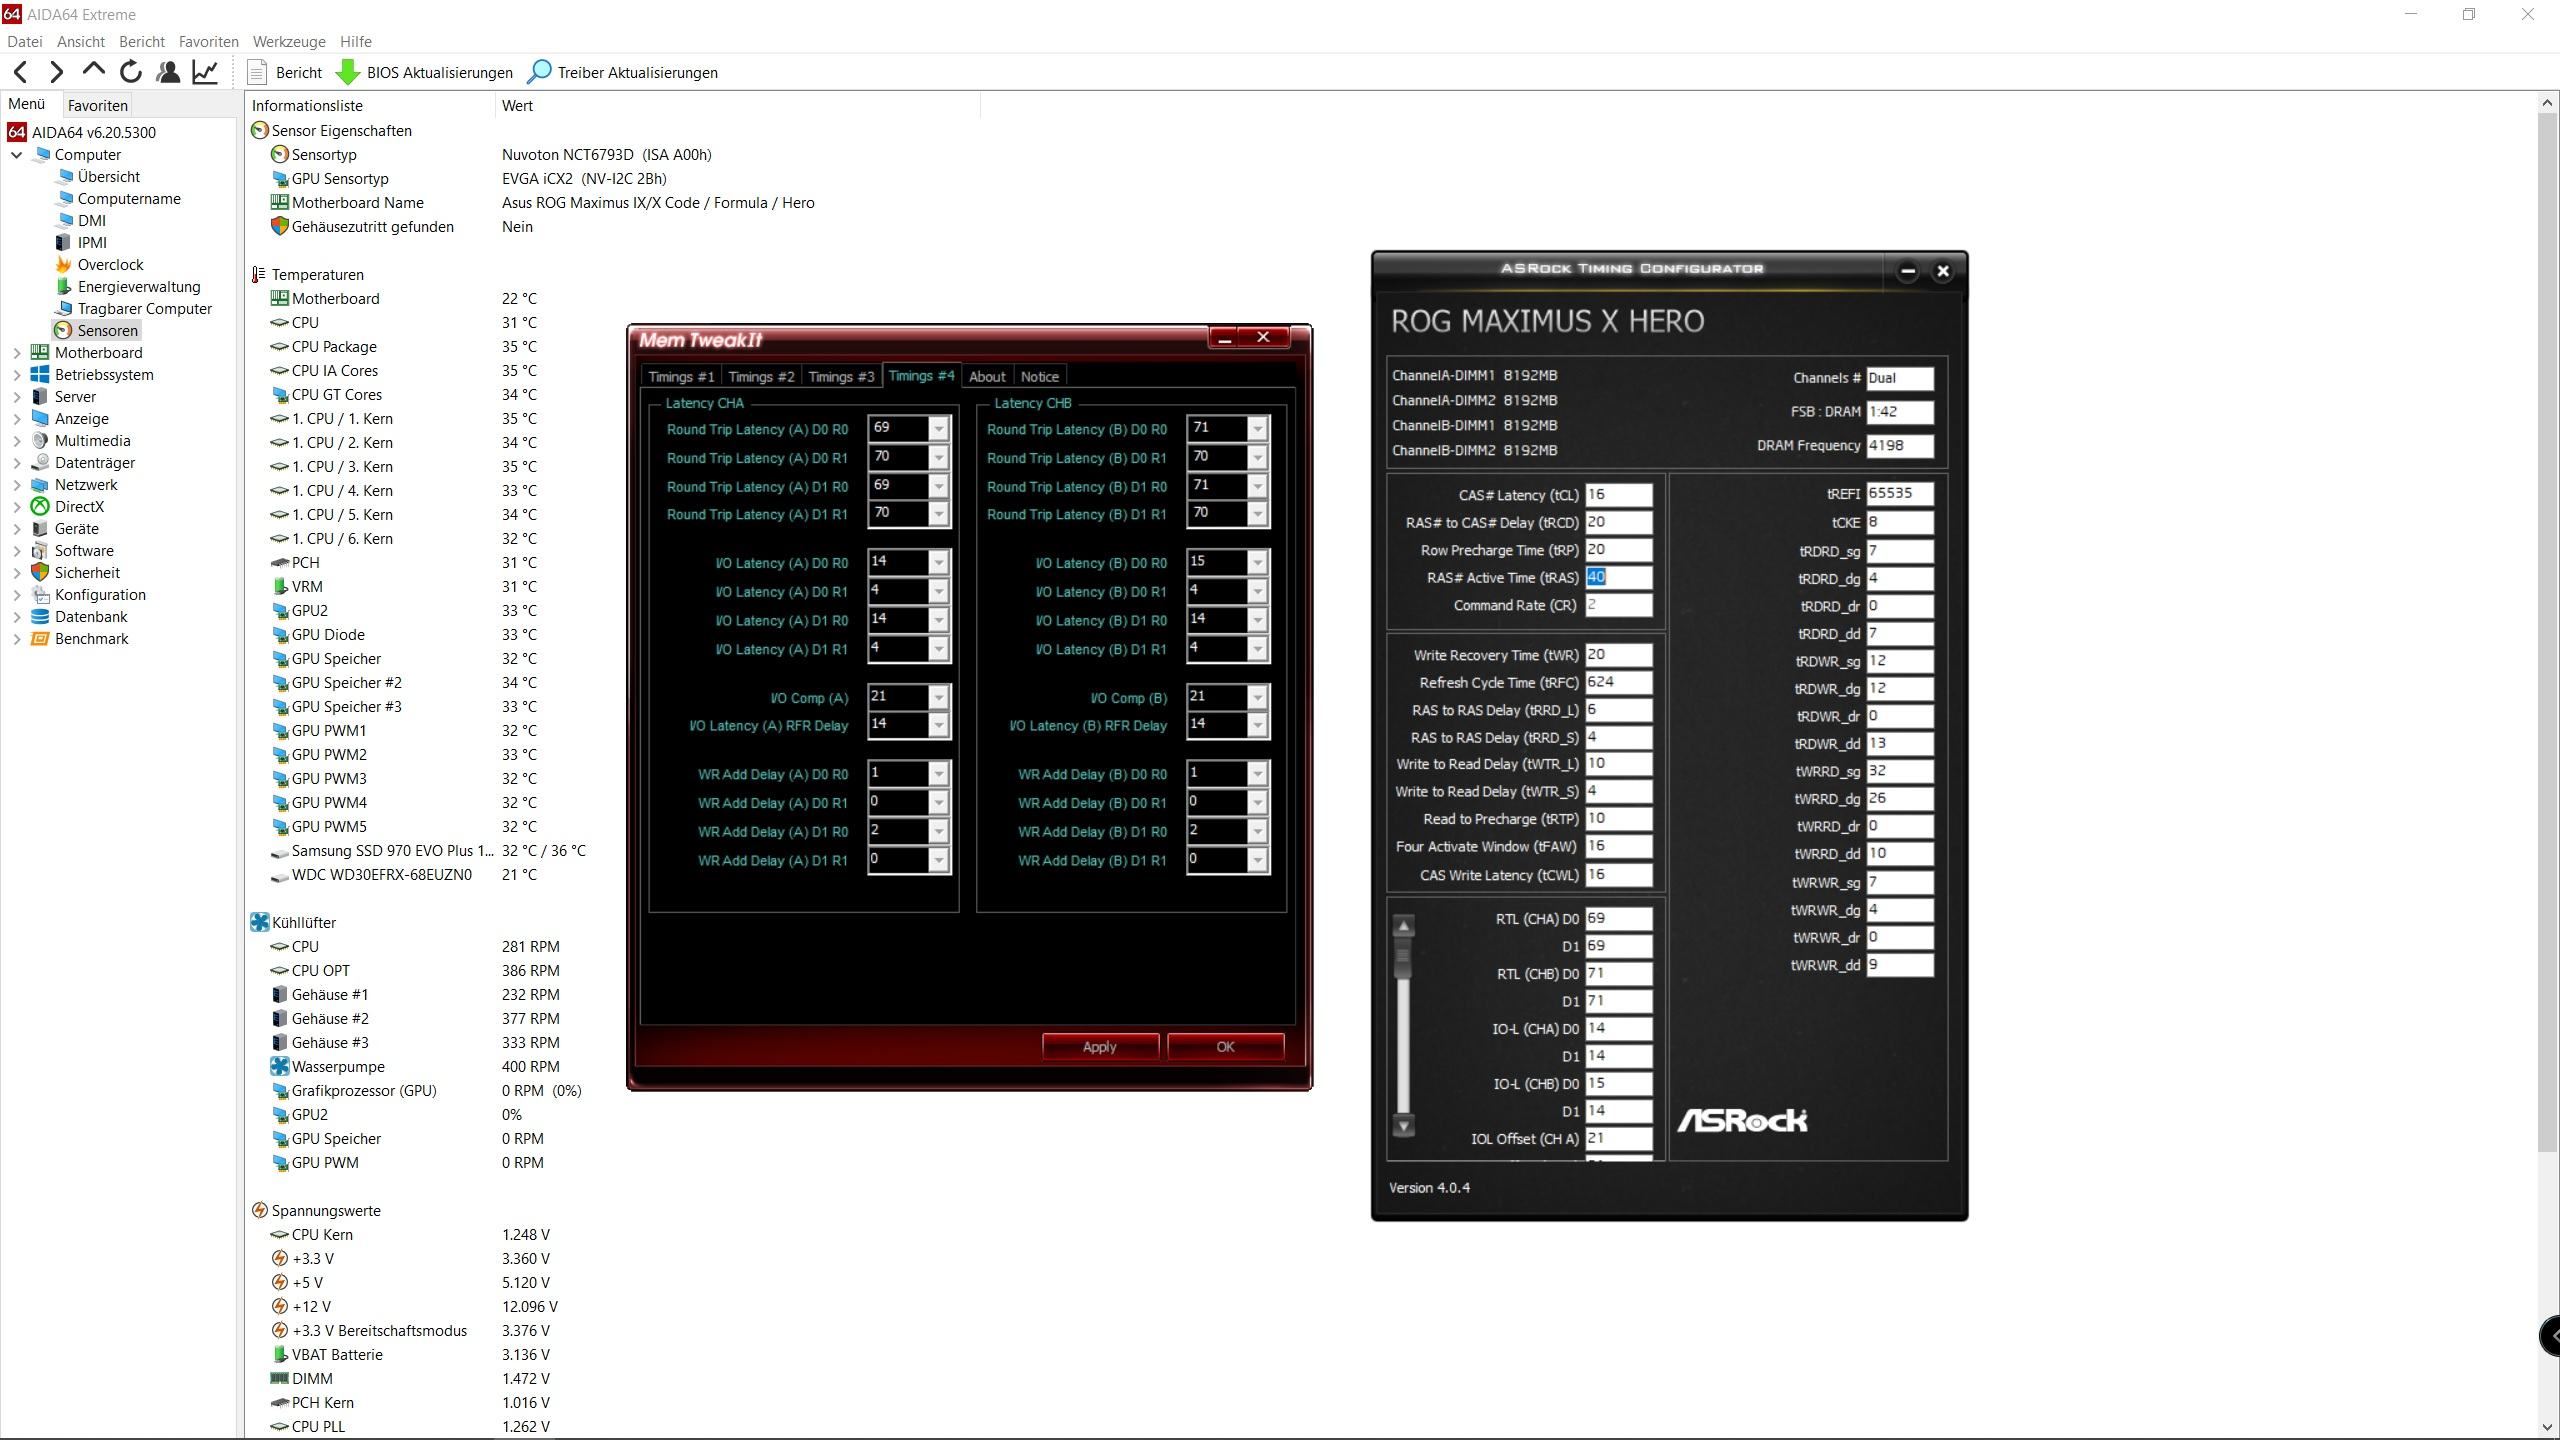Image resolution: width=2560 pixels, height=1440 pixels.
Task: Open Round Trip Latency (A) D0 R0 dropdown
Action: [x=938, y=429]
